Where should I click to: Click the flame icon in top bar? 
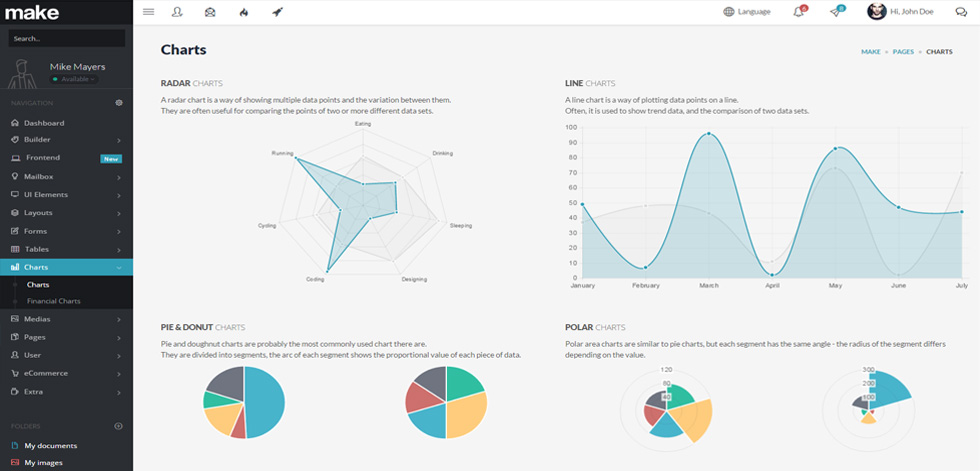244,11
